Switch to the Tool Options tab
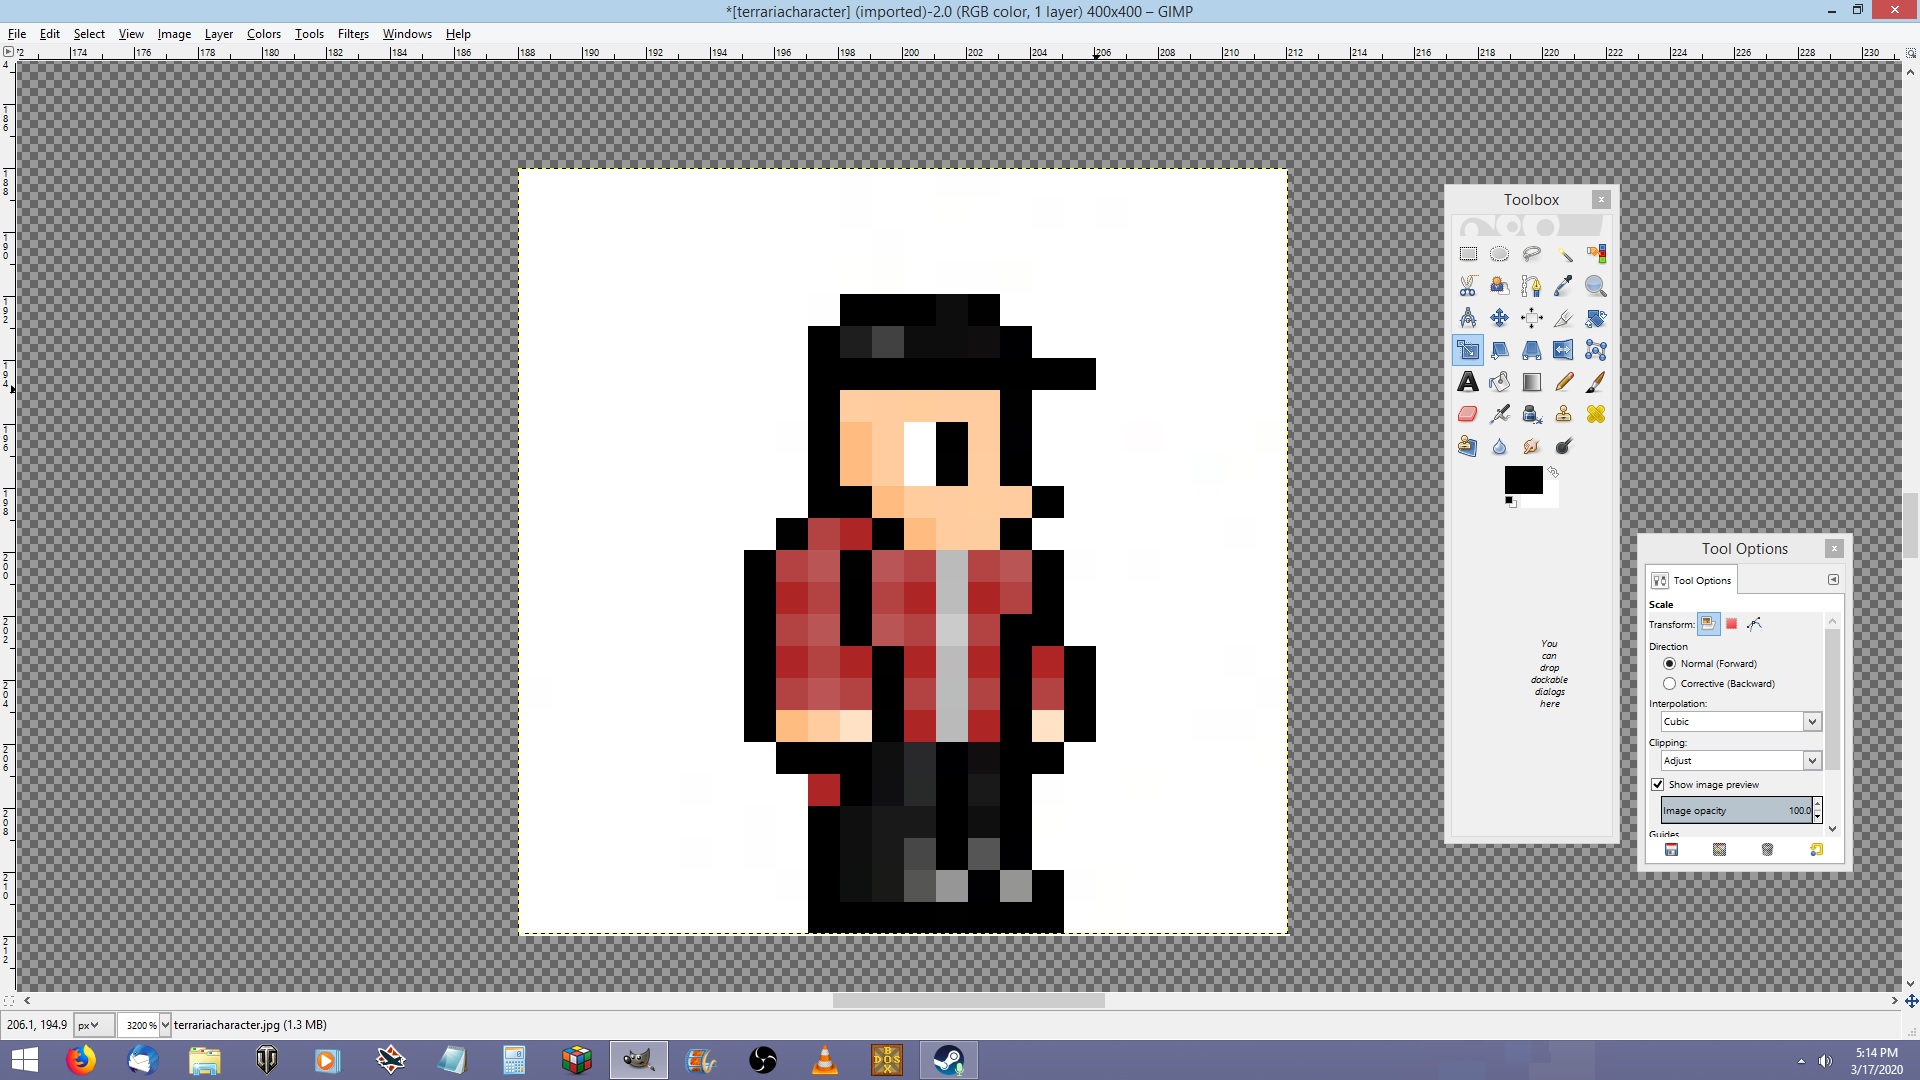 [1692, 580]
